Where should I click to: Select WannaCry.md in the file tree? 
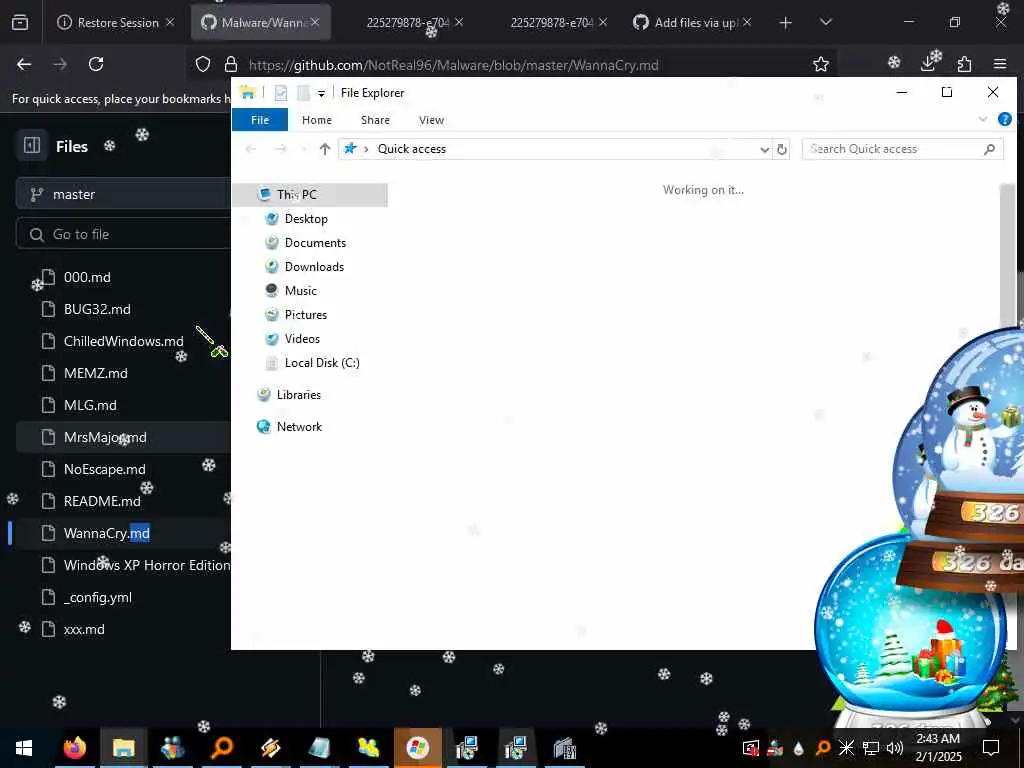coord(106,533)
